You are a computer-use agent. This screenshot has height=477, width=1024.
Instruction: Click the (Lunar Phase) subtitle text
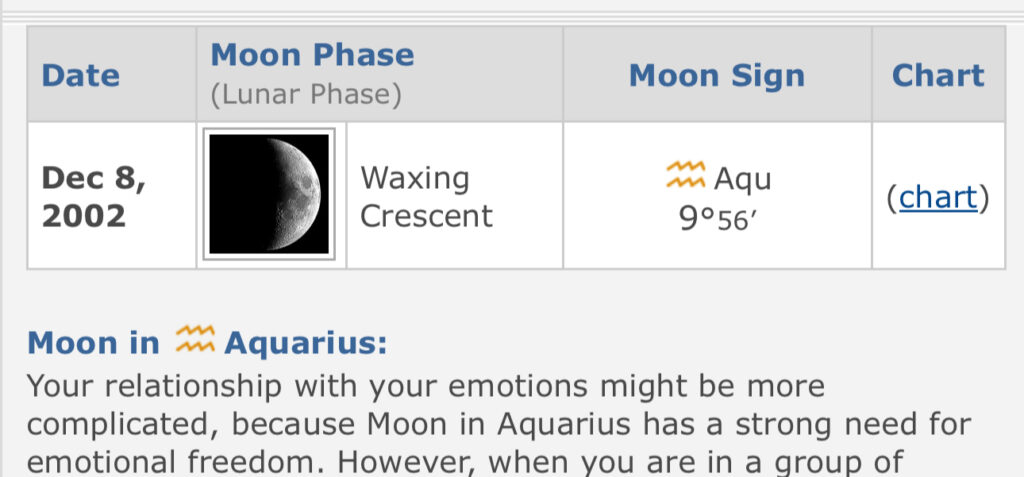[306, 95]
